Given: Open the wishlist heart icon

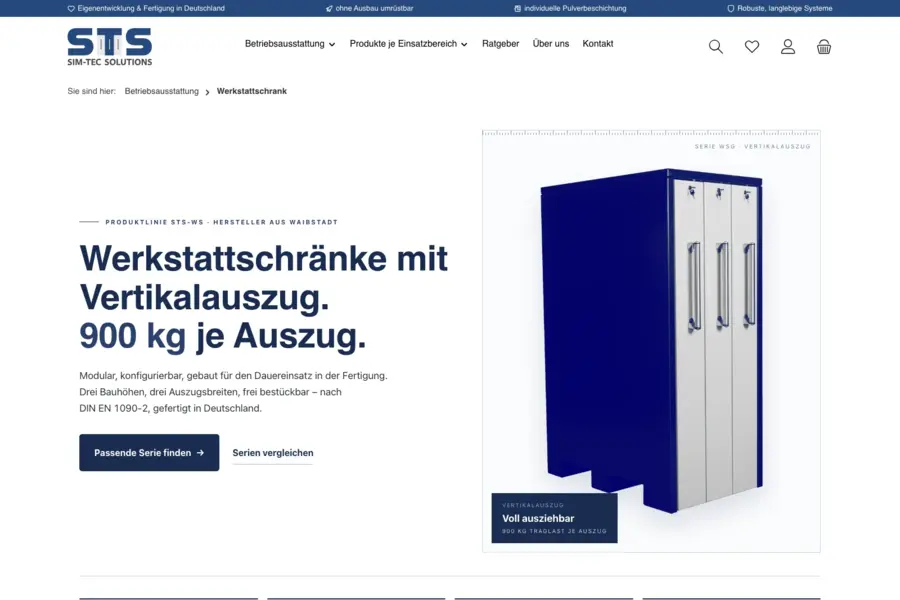Looking at the screenshot, I should [752, 47].
